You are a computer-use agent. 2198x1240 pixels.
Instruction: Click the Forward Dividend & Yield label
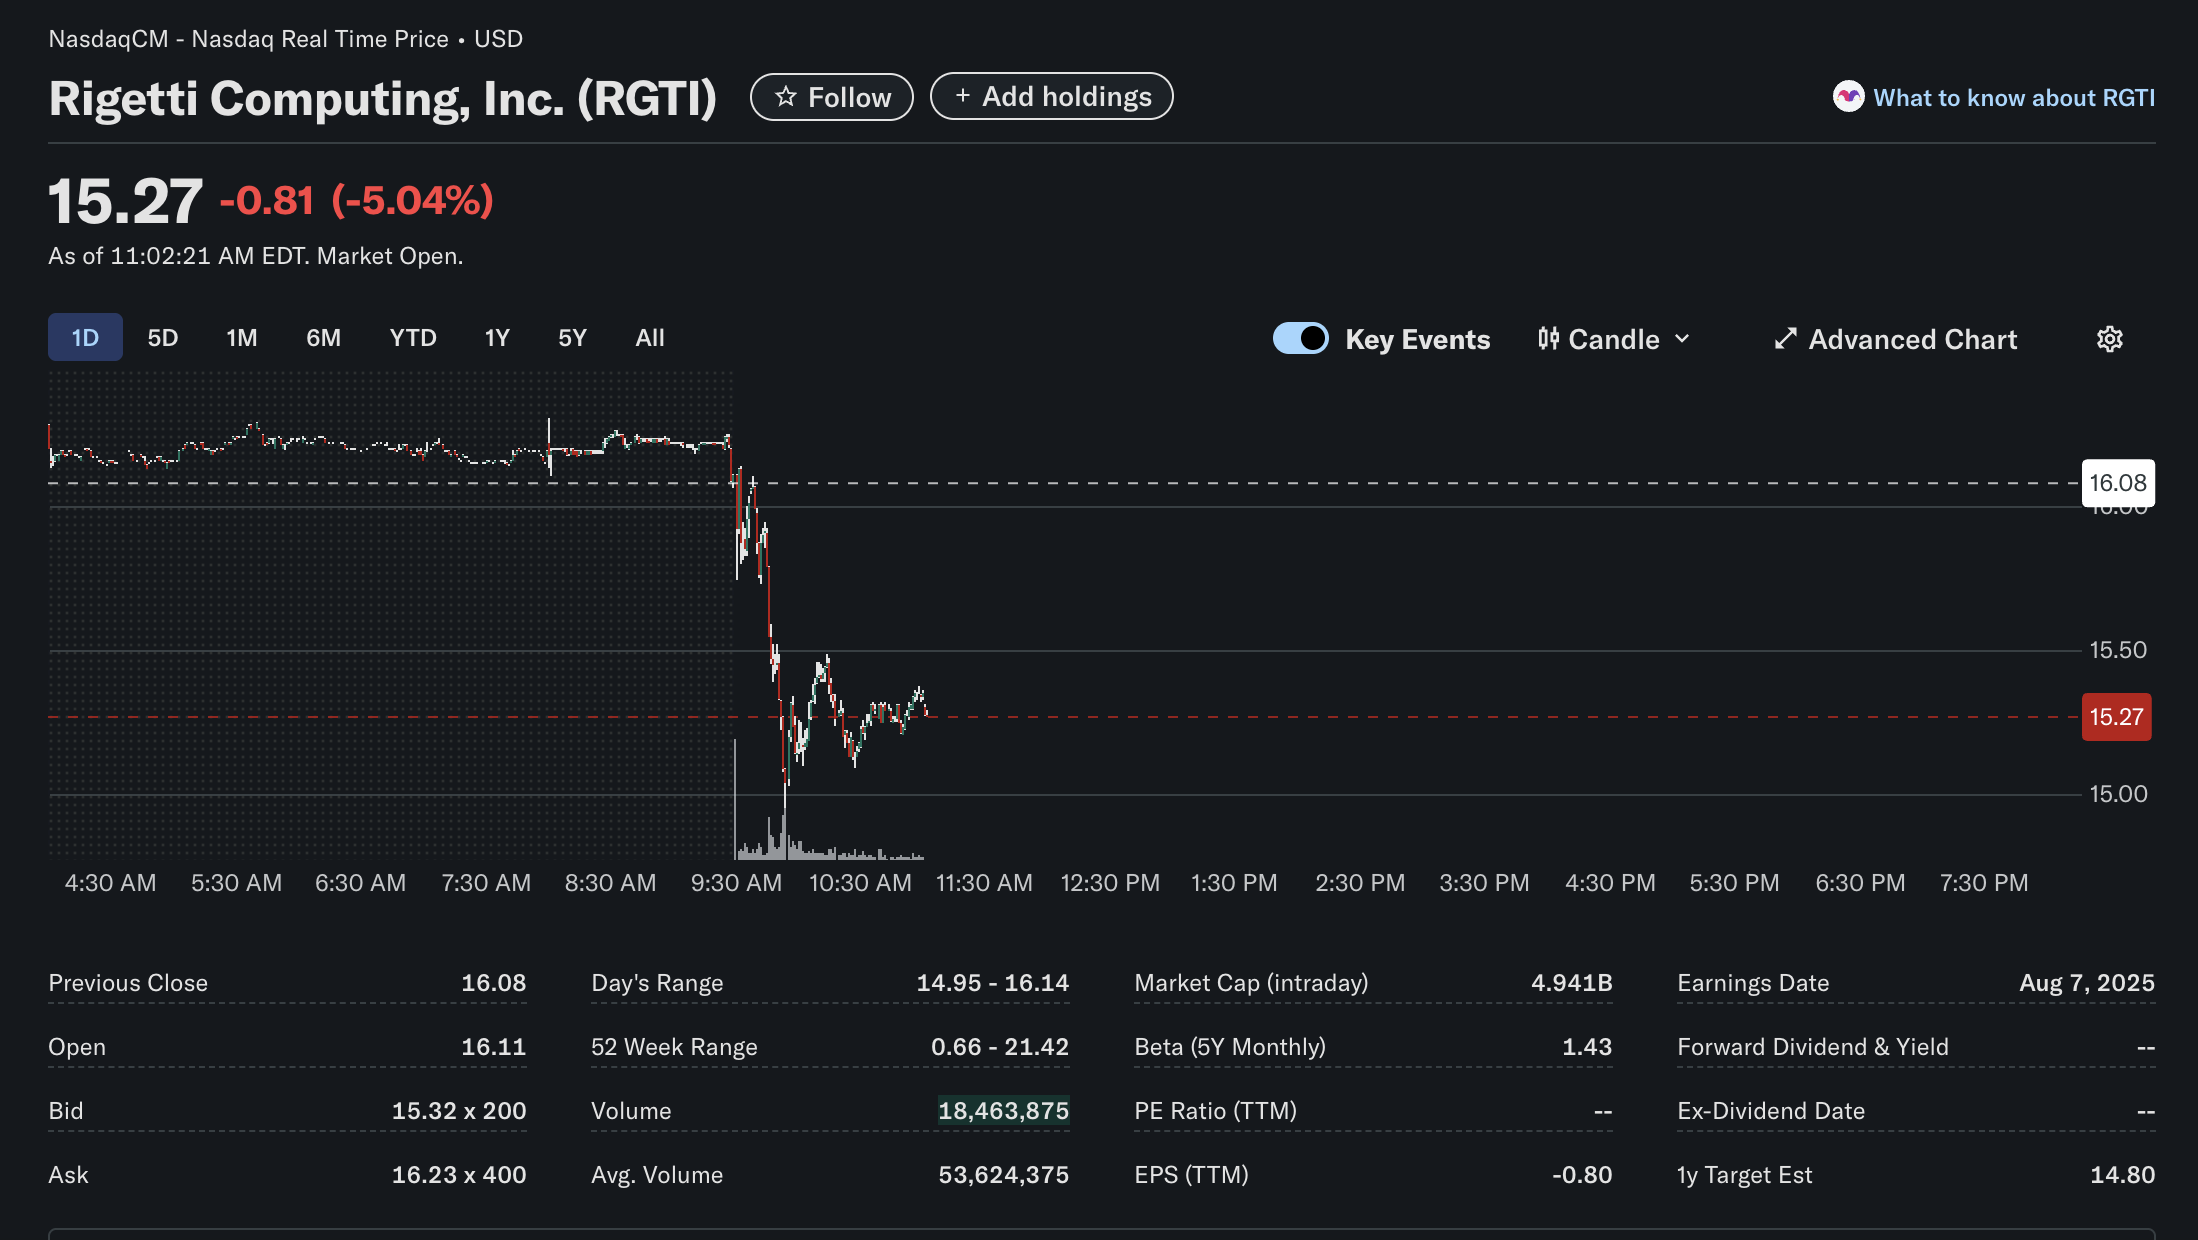(x=1813, y=1047)
